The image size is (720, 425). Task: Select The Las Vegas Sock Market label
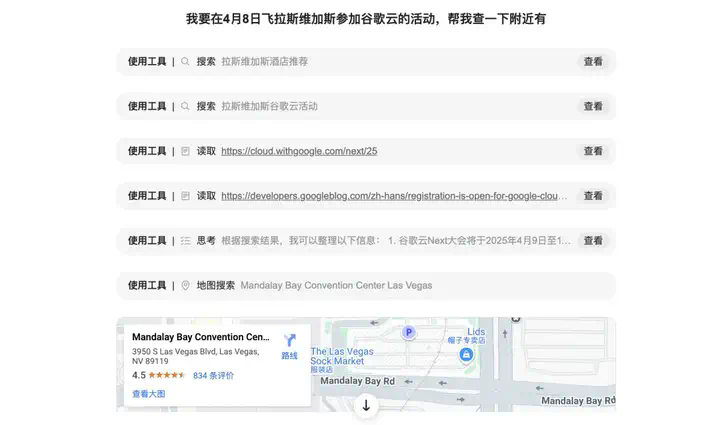342,359
